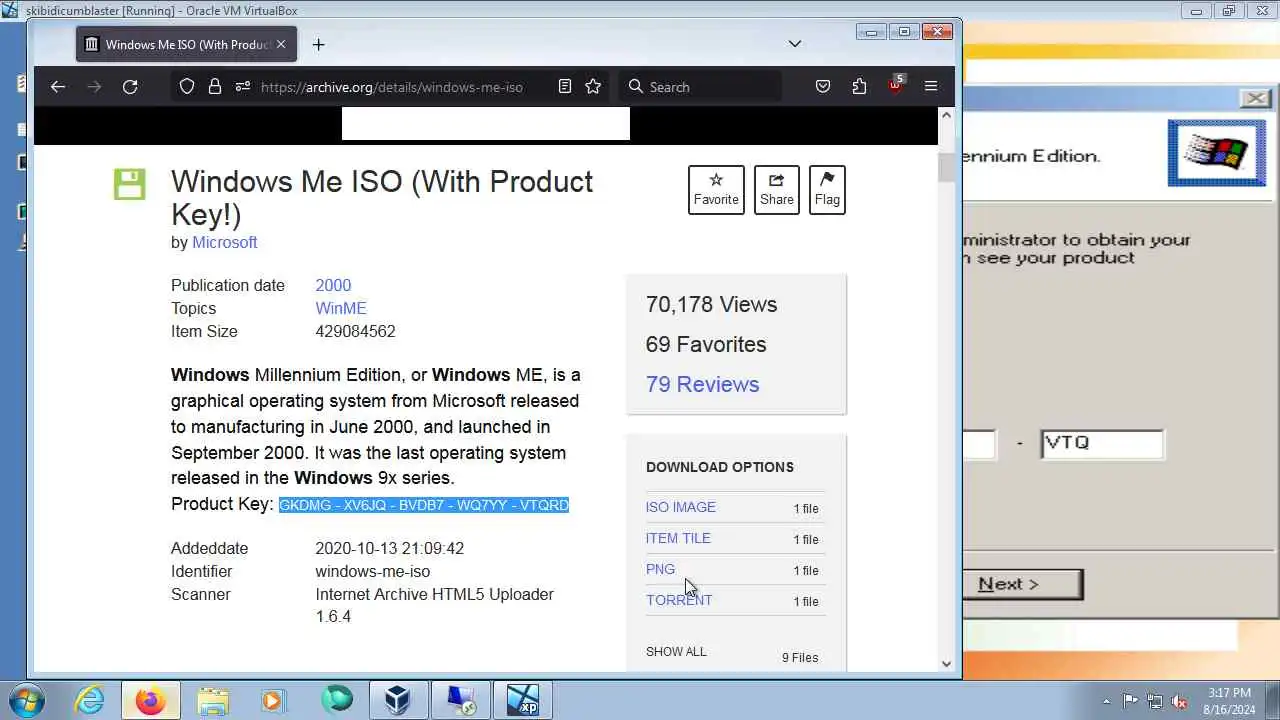Click the VTQ product key field
This screenshot has width=1280, height=720.
[x=1102, y=444]
